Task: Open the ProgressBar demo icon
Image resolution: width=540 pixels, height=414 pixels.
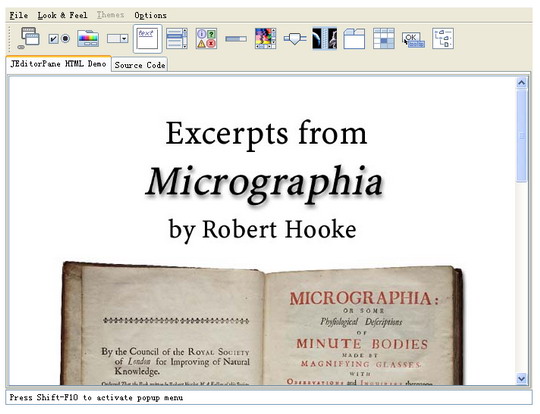Action: (236, 39)
